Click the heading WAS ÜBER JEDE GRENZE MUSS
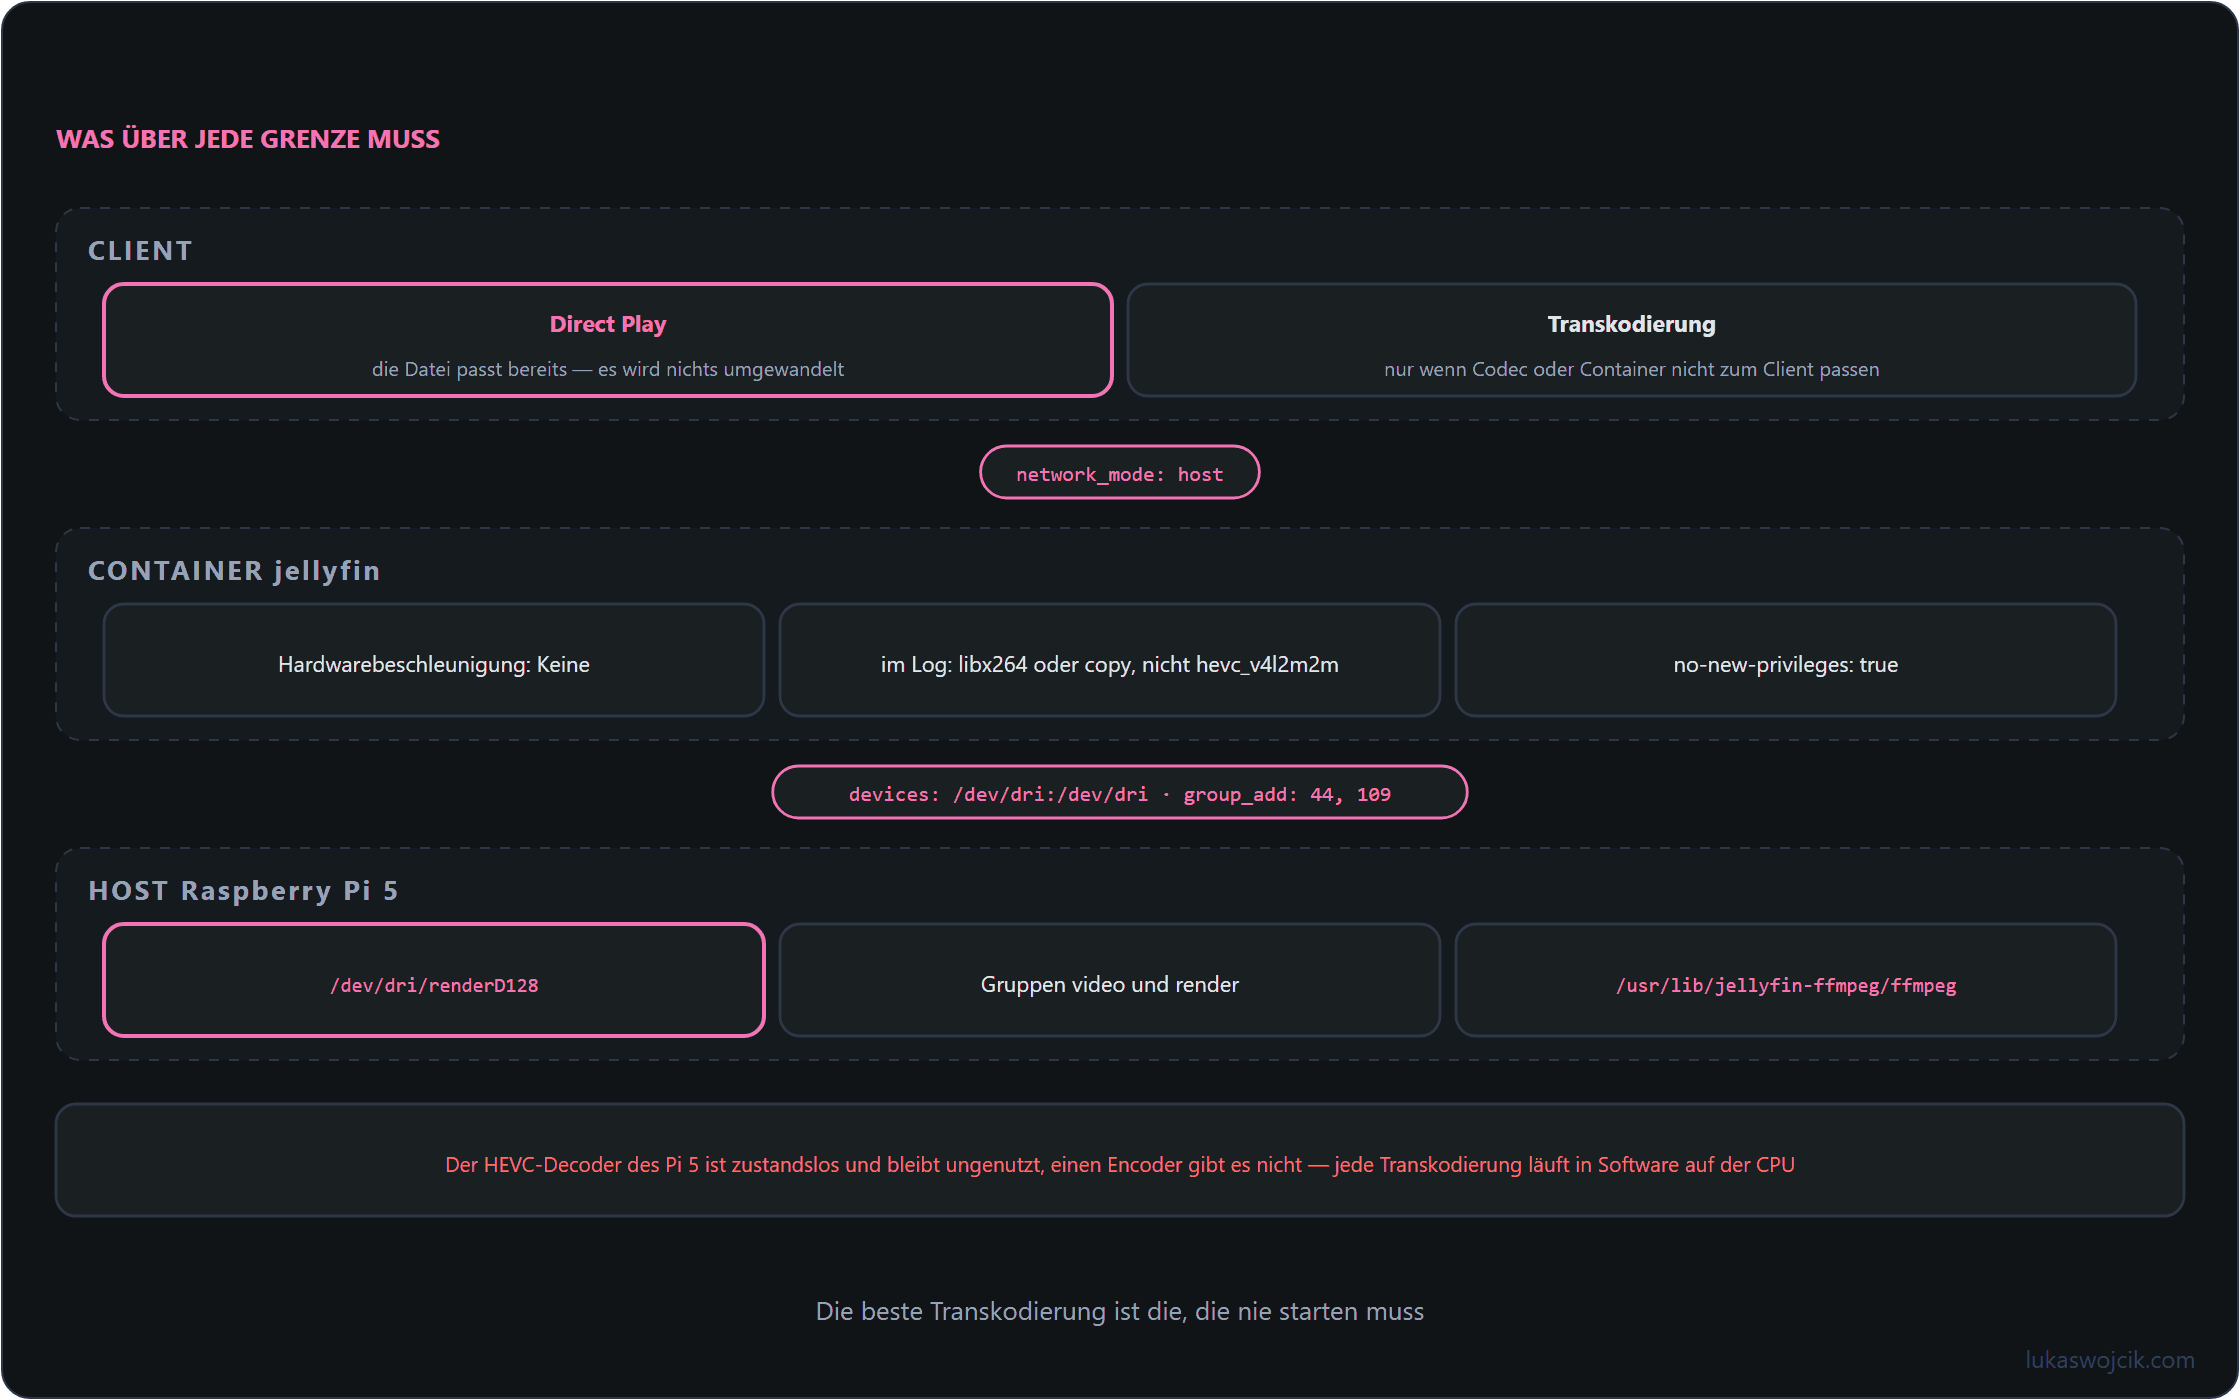The image size is (2240, 1400). point(248,139)
